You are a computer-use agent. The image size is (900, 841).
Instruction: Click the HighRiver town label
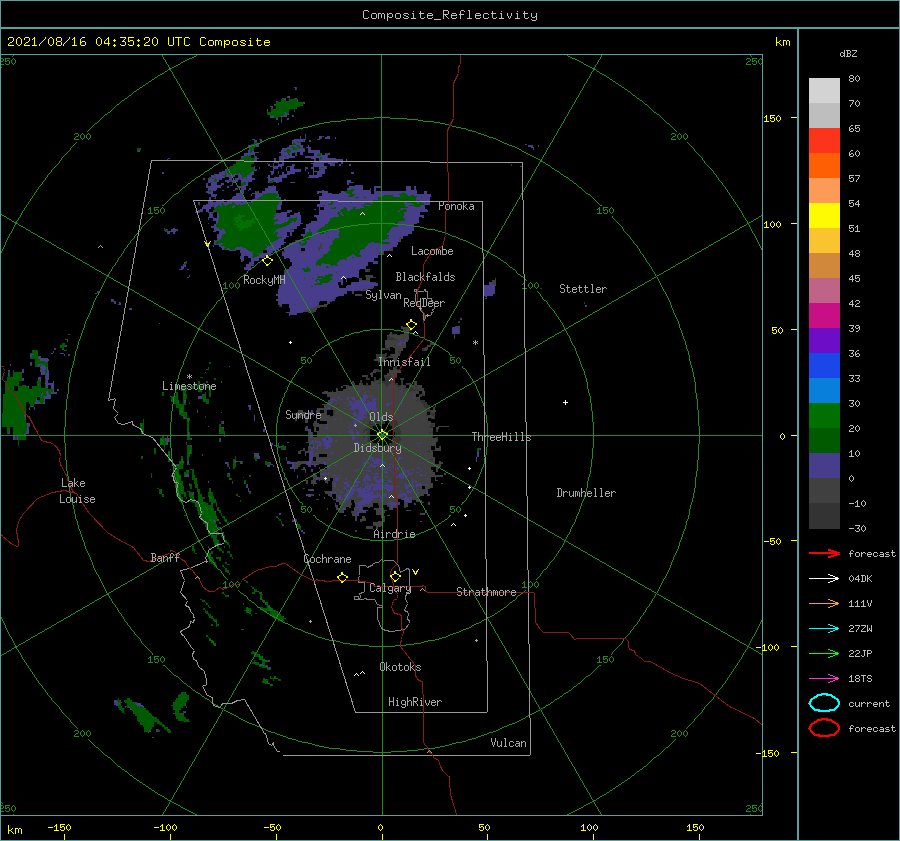pos(415,702)
